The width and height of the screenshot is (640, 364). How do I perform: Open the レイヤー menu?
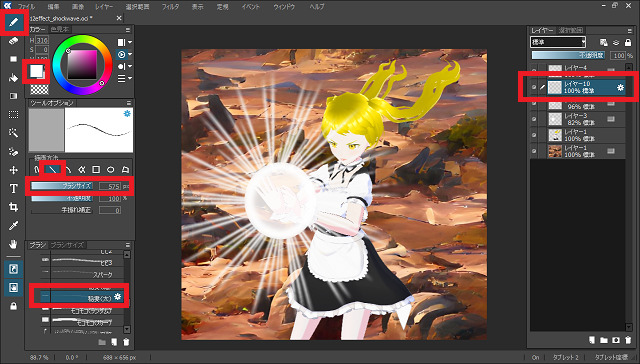point(105,7)
